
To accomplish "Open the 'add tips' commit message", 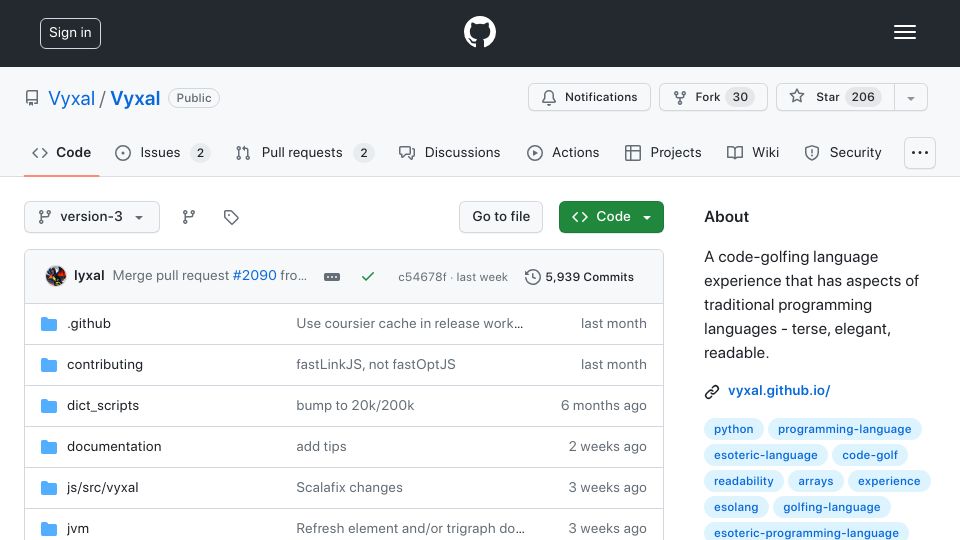I will click(x=321, y=446).
